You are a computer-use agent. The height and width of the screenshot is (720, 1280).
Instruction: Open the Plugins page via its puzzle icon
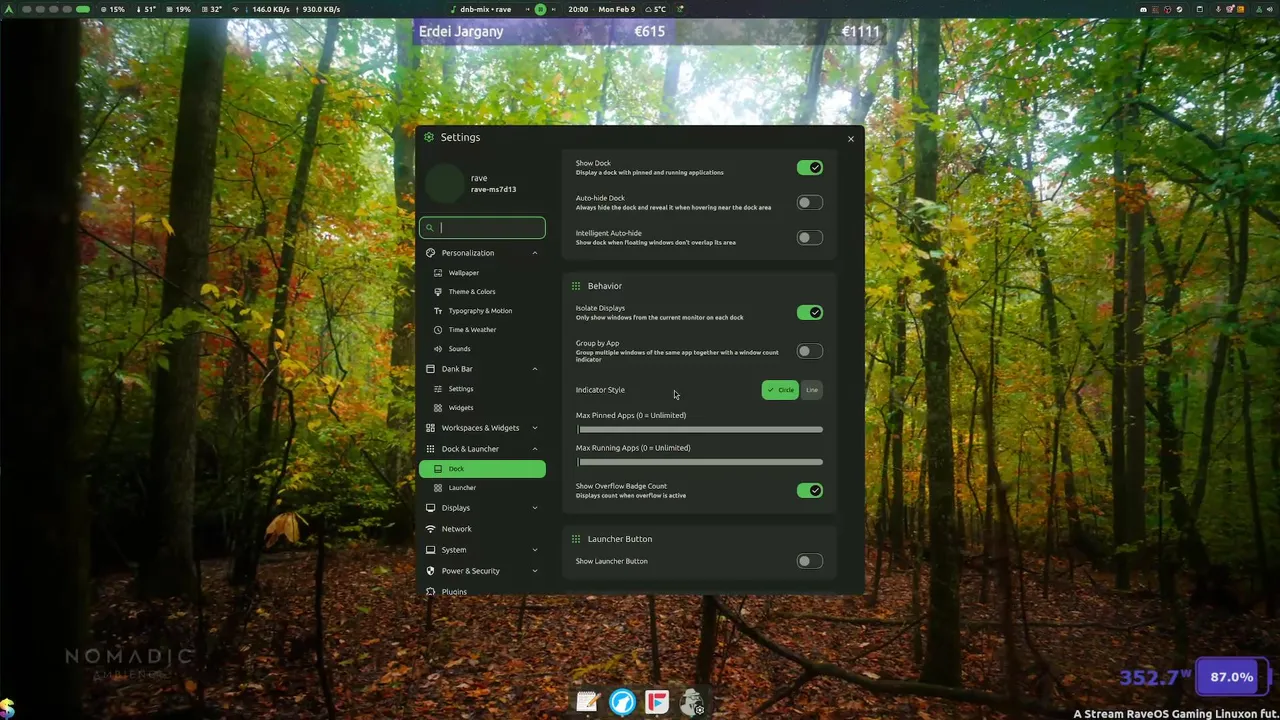tap(430, 592)
